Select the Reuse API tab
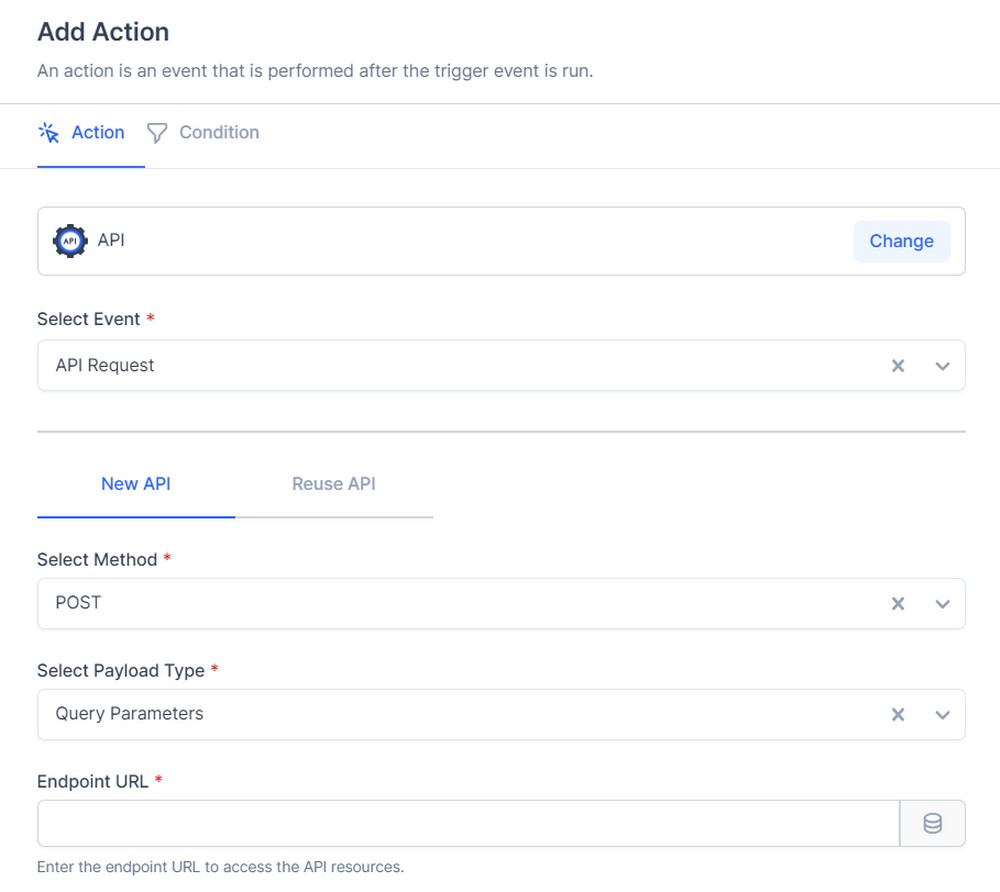The image size is (1000, 892). tap(333, 484)
